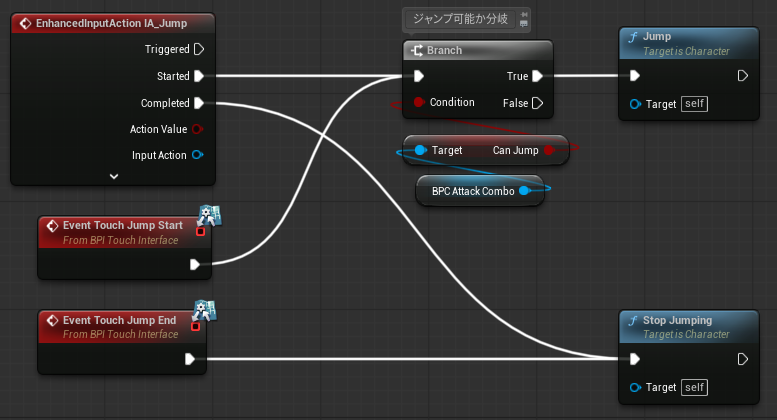Image resolution: width=777 pixels, height=420 pixels.
Task: Select the Branch node header
Action: click(478, 50)
